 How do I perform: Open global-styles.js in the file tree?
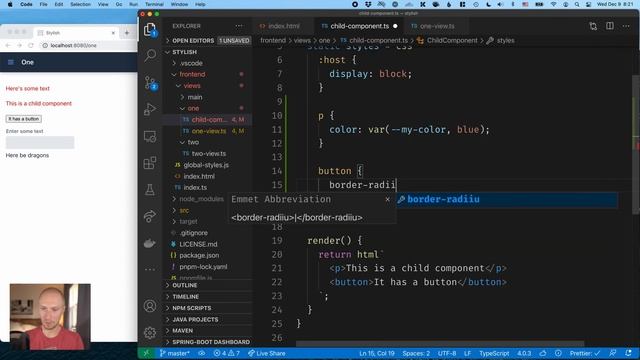(x=206, y=165)
